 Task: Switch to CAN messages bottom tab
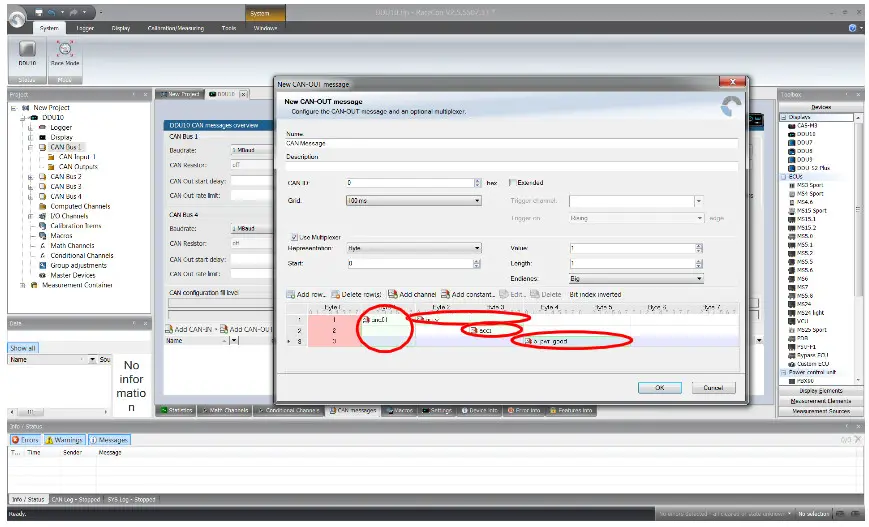pos(352,411)
